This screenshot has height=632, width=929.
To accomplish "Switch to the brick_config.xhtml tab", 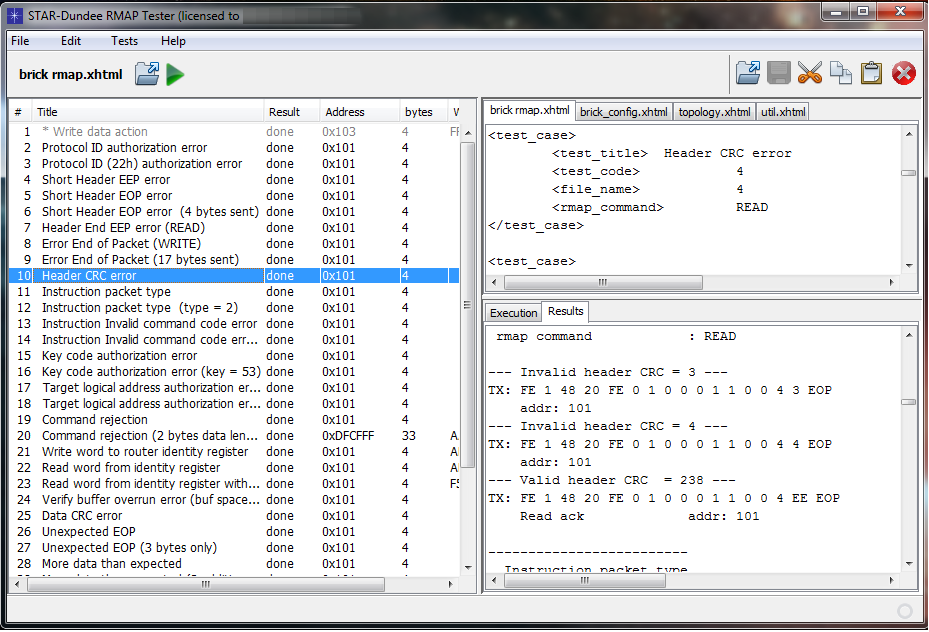I will tap(624, 112).
